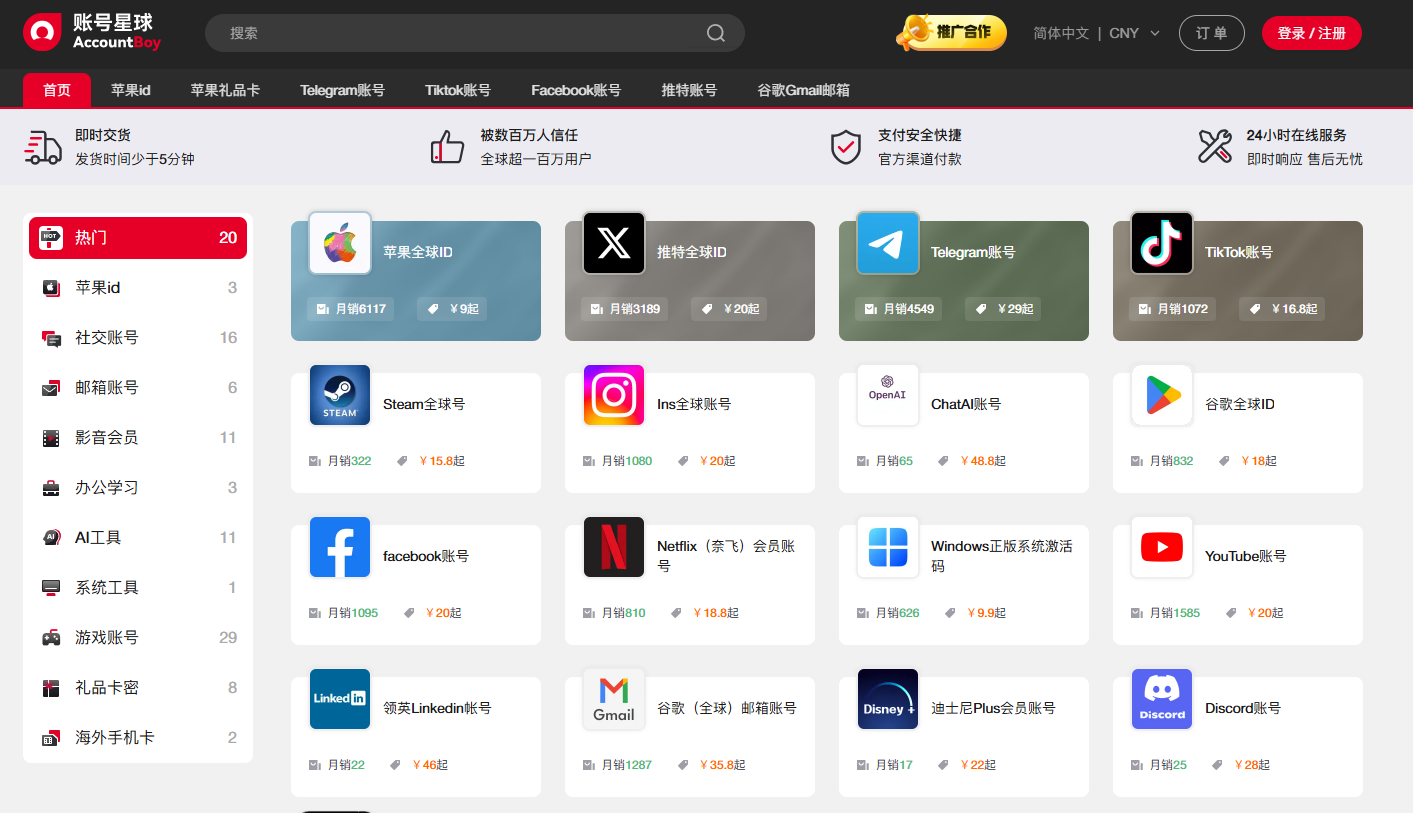1413x813 pixels.
Task: Click the AI工具 sidebar icon
Action: [x=51, y=538]
